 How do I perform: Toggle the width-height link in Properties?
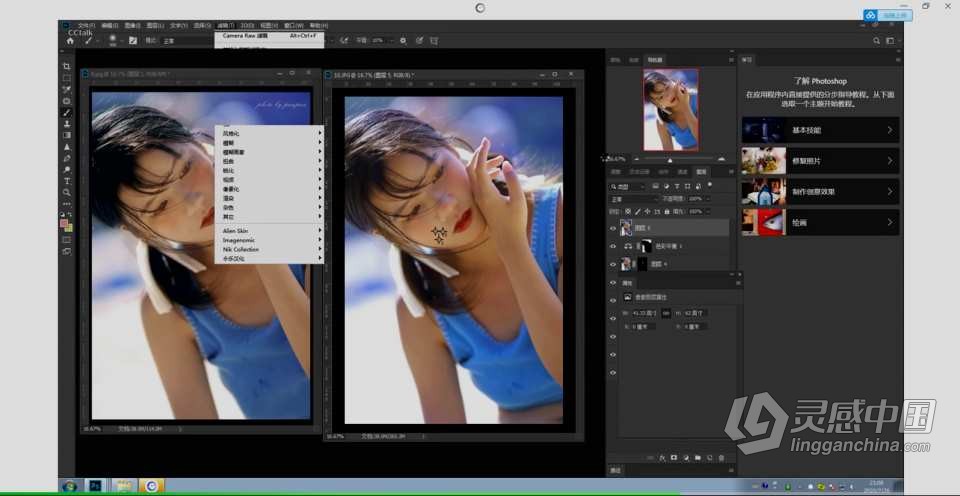tap(666, 313)
